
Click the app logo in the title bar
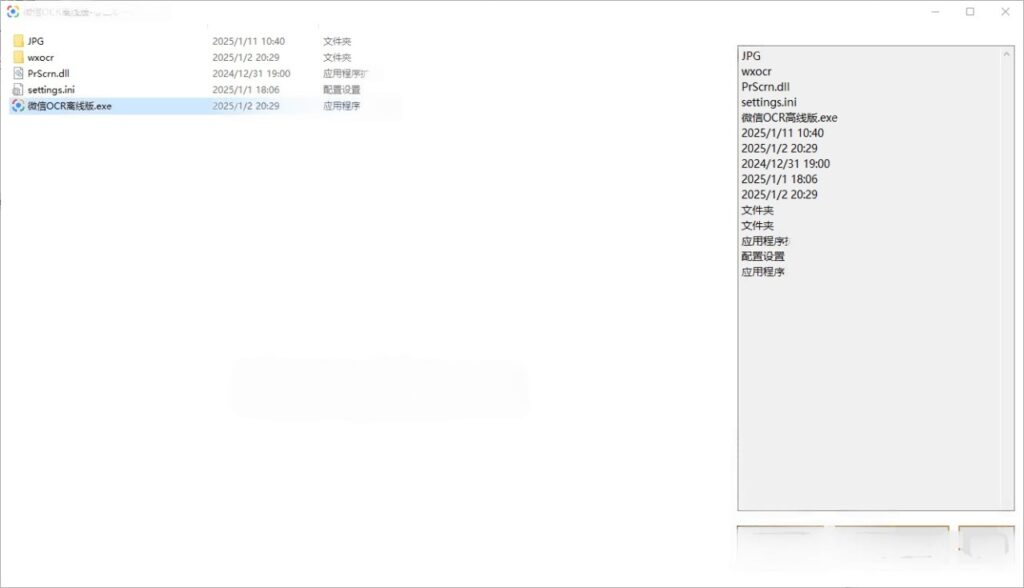point(12,12)
